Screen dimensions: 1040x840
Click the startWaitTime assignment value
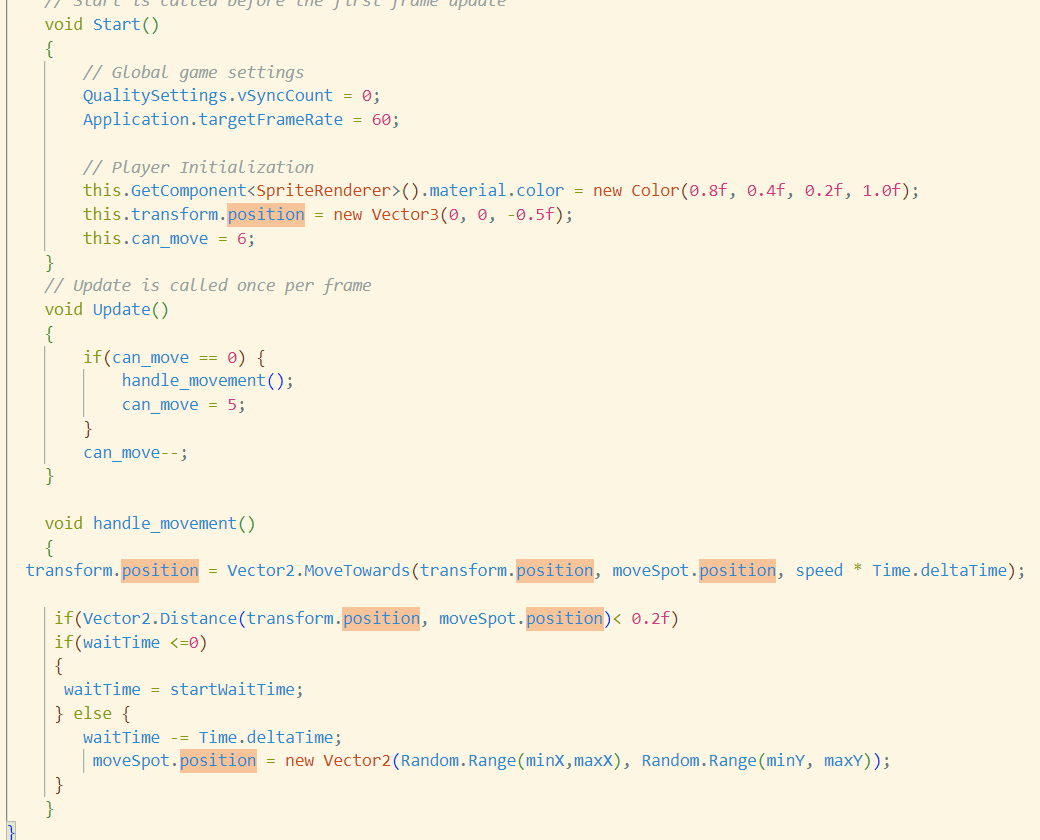point(237,689)
